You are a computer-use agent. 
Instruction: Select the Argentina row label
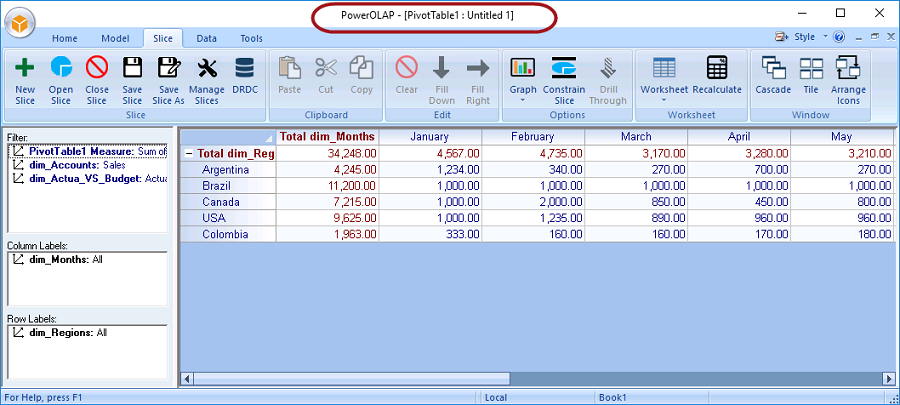[x=228, y=170]
